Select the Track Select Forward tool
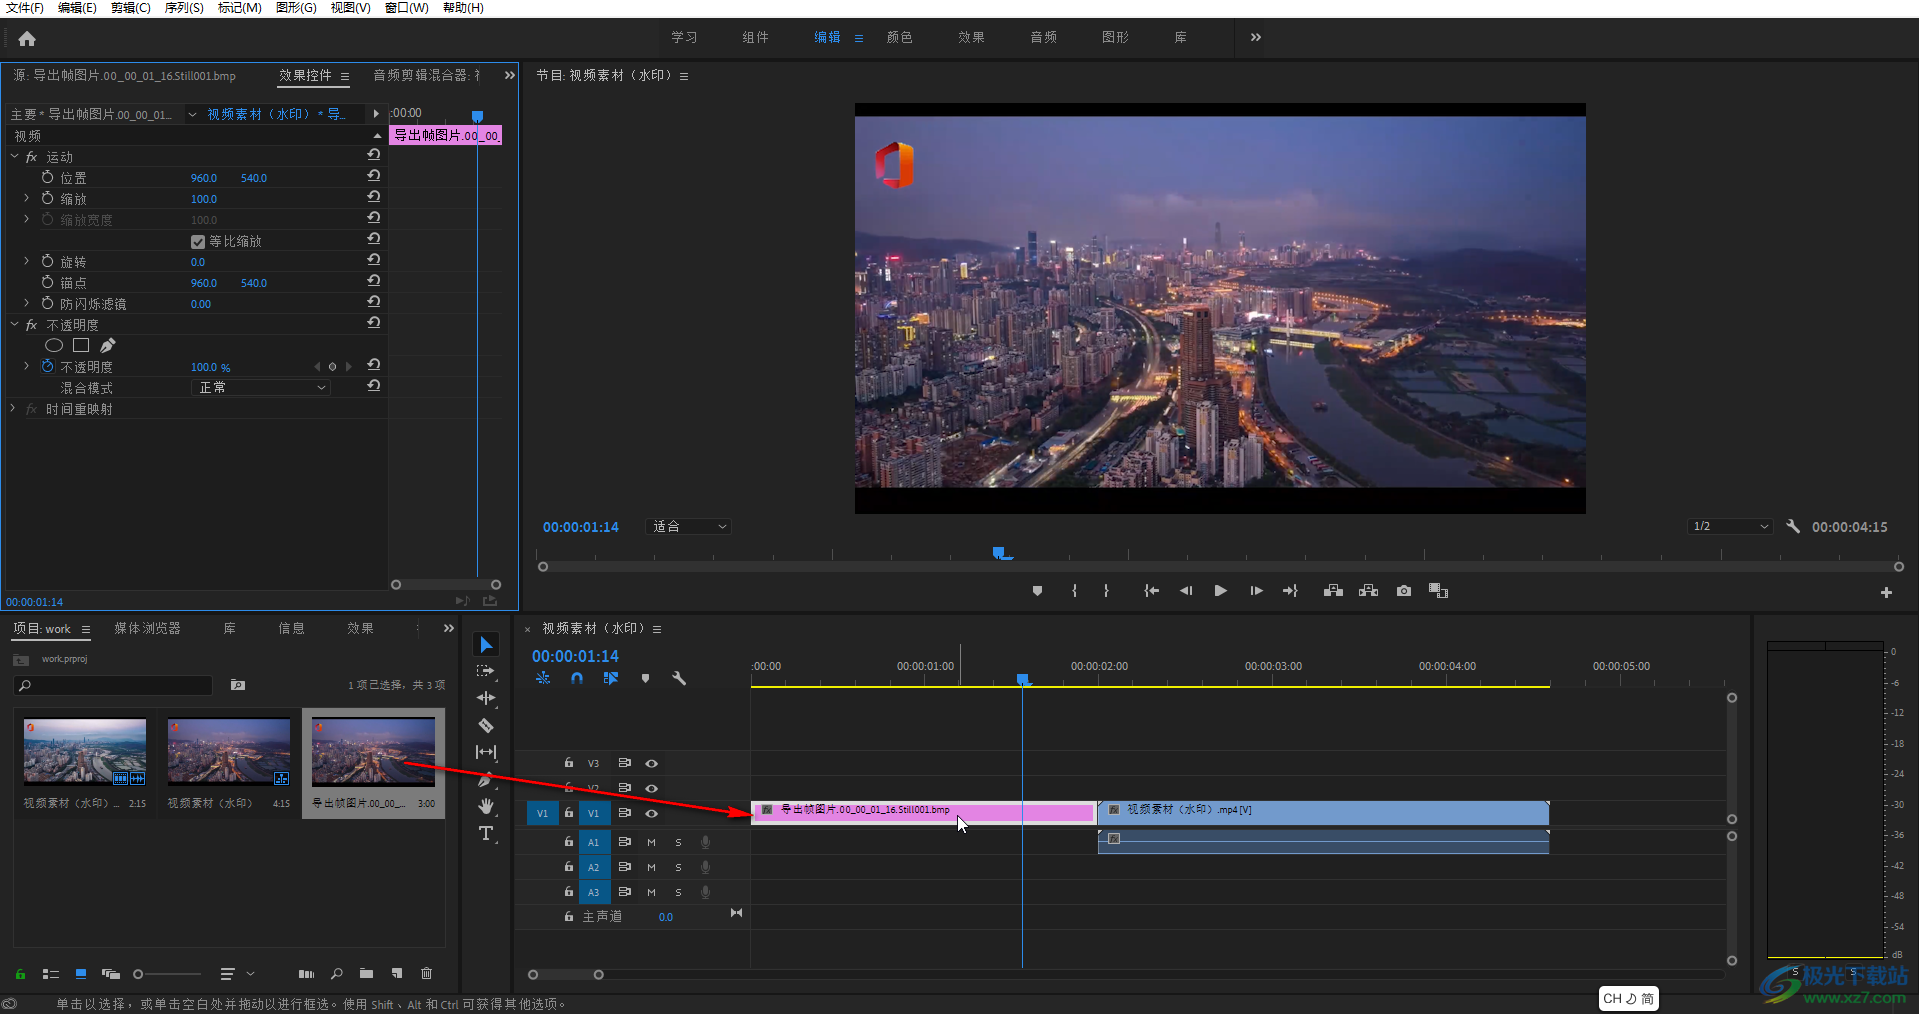The width and height of the screenshot is (1919, 1014). pyautogui.click(x=486, y=671)
